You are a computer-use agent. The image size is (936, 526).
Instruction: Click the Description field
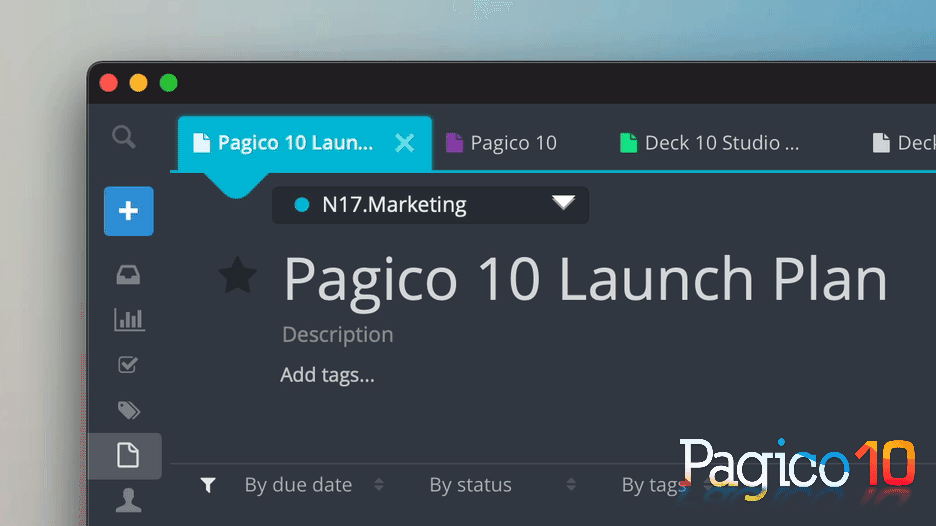pos(338,335)
